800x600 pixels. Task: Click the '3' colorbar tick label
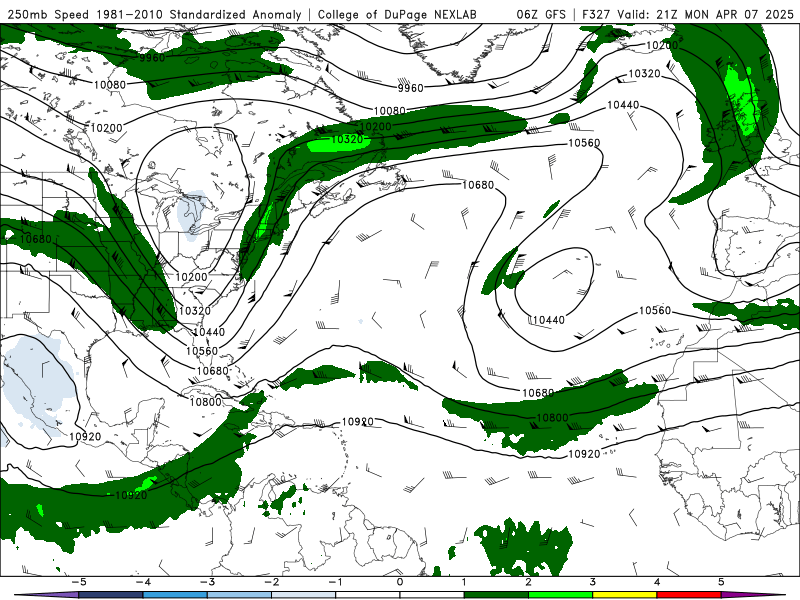pos(593,582)
